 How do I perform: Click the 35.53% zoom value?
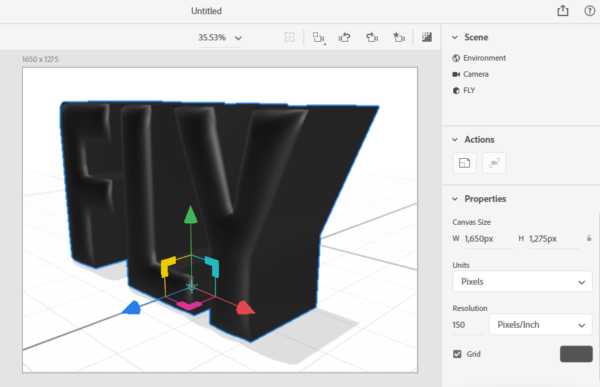212,38
